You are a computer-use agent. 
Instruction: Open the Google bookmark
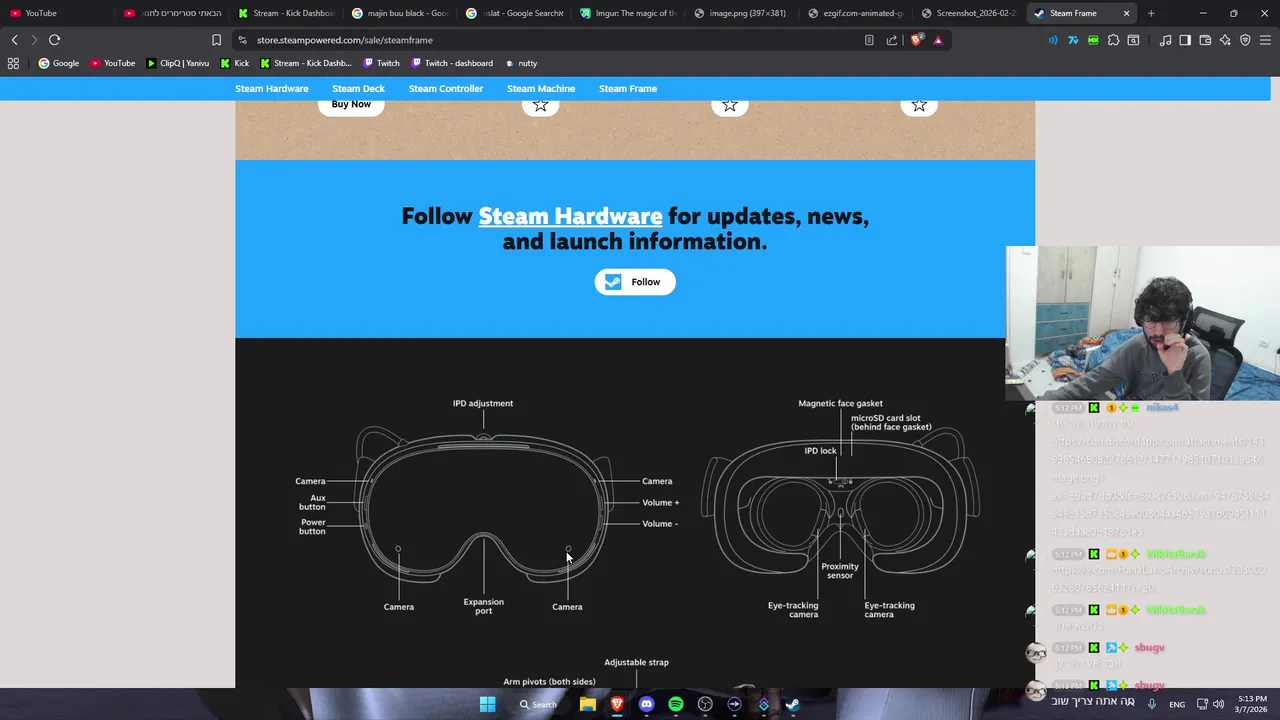59,63
